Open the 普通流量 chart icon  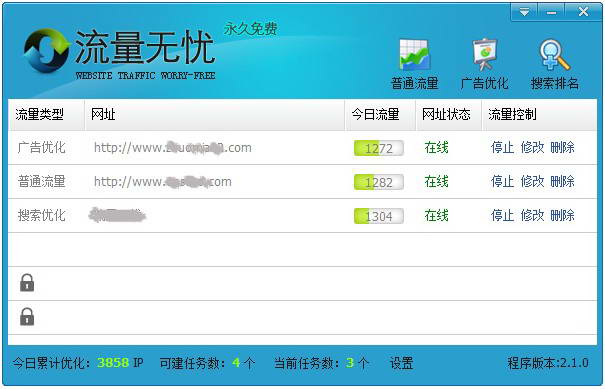tap(415, 54)
